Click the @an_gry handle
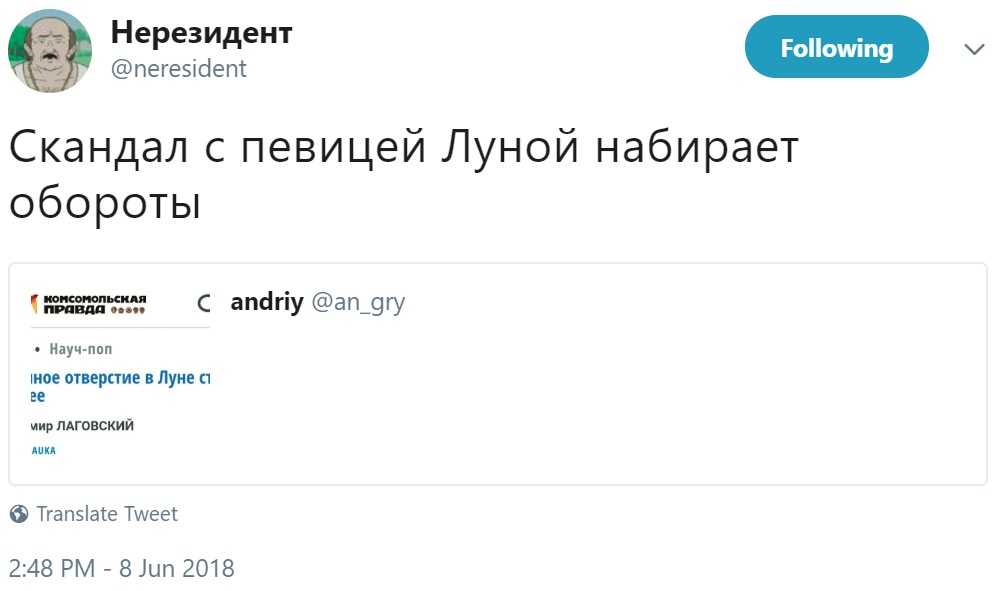The height and width of the screenshot is (591, 997). coord(358,303)
